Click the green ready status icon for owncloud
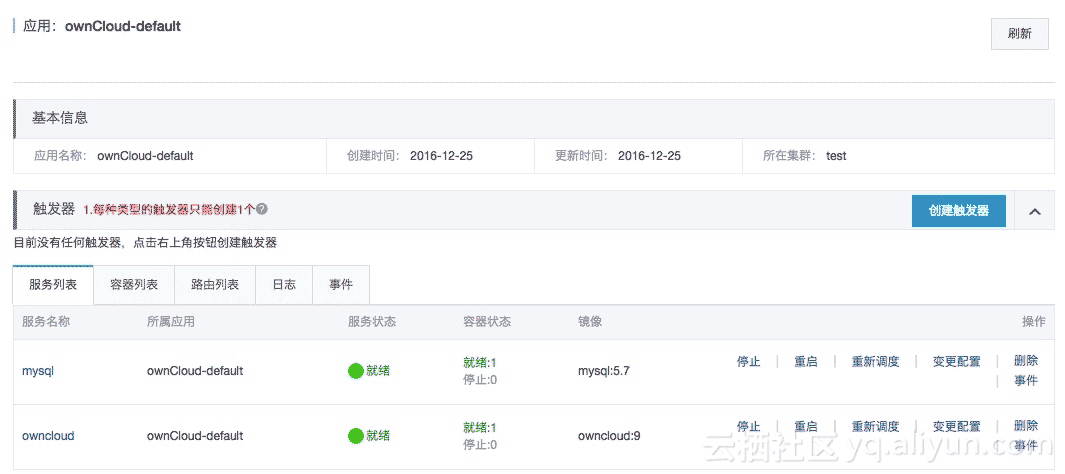1065x474 pixels. (x=356, y=435)
